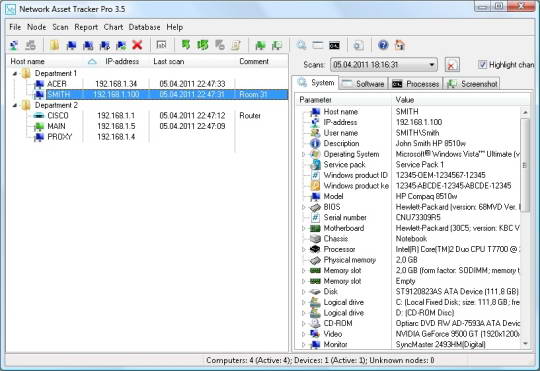Click the home page icon in toolbar

(399, 45)
